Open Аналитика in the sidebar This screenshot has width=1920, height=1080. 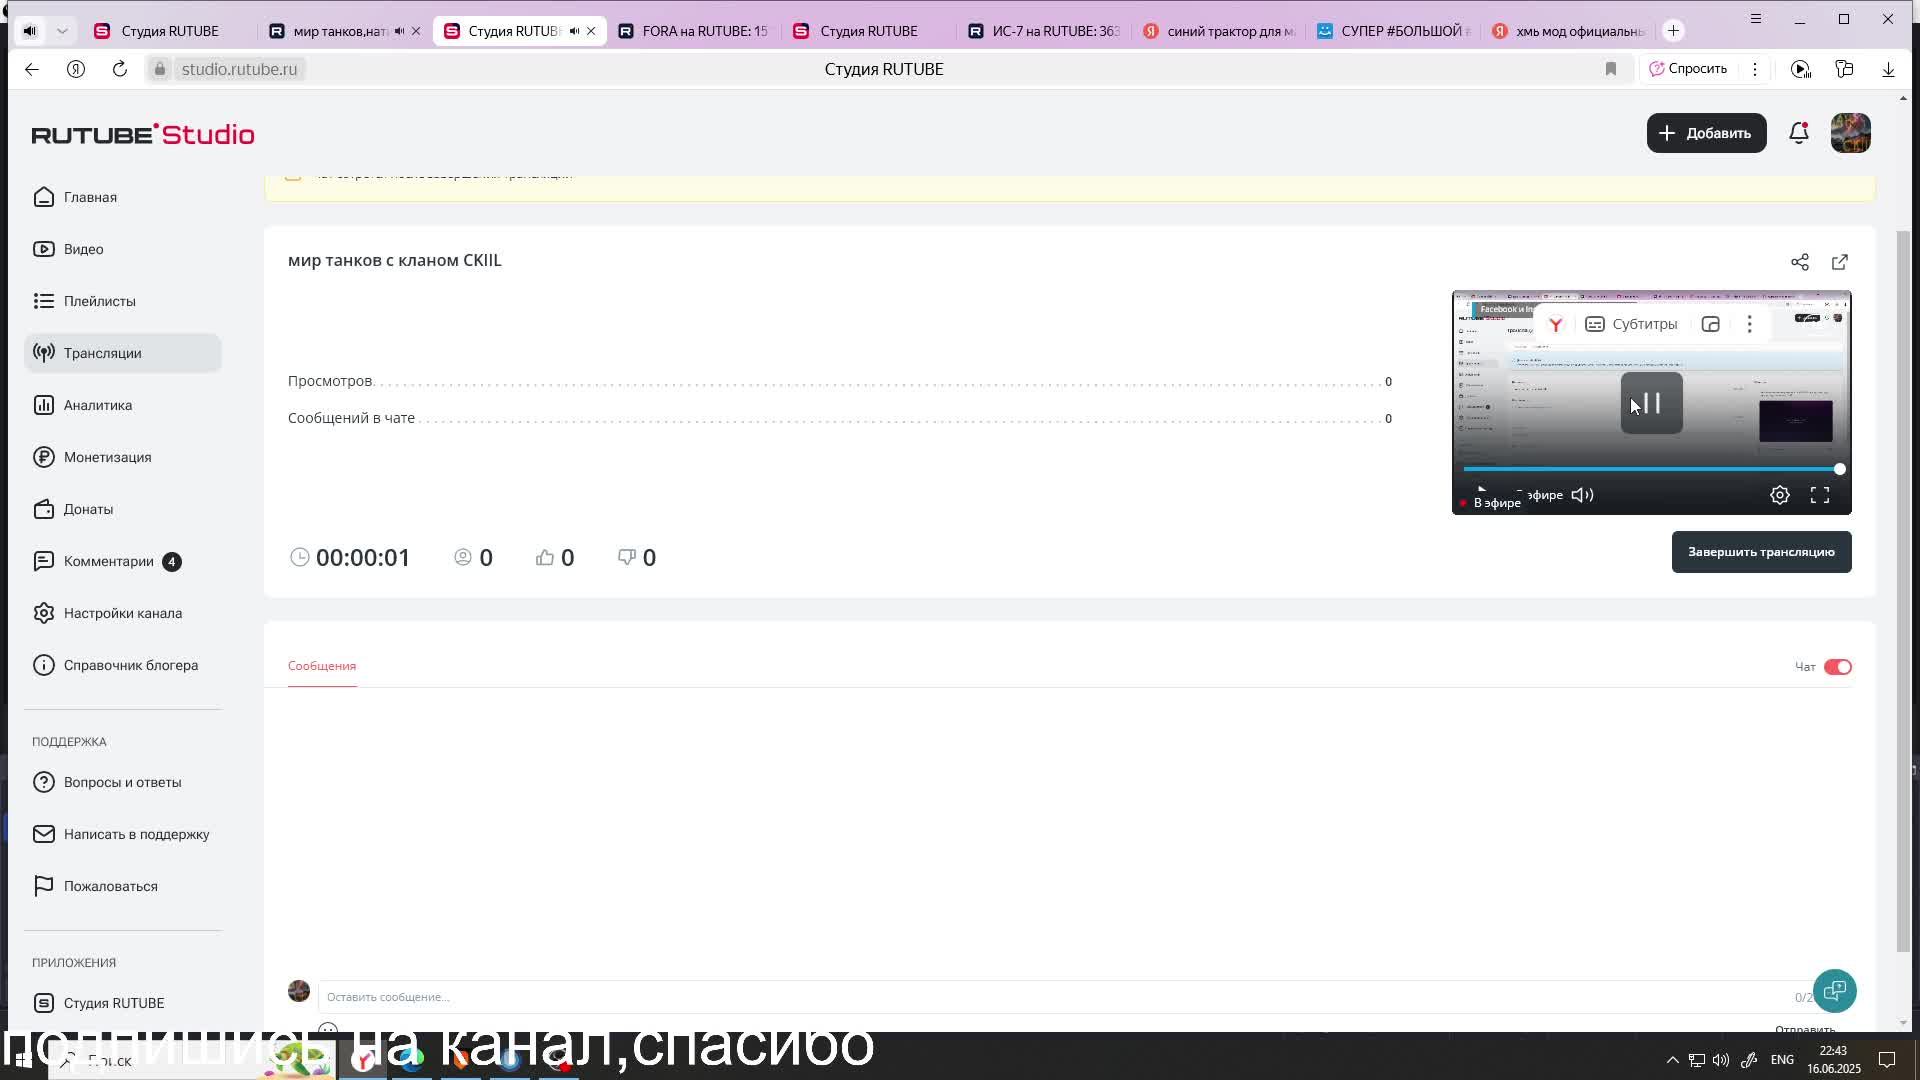coord(122,405)
